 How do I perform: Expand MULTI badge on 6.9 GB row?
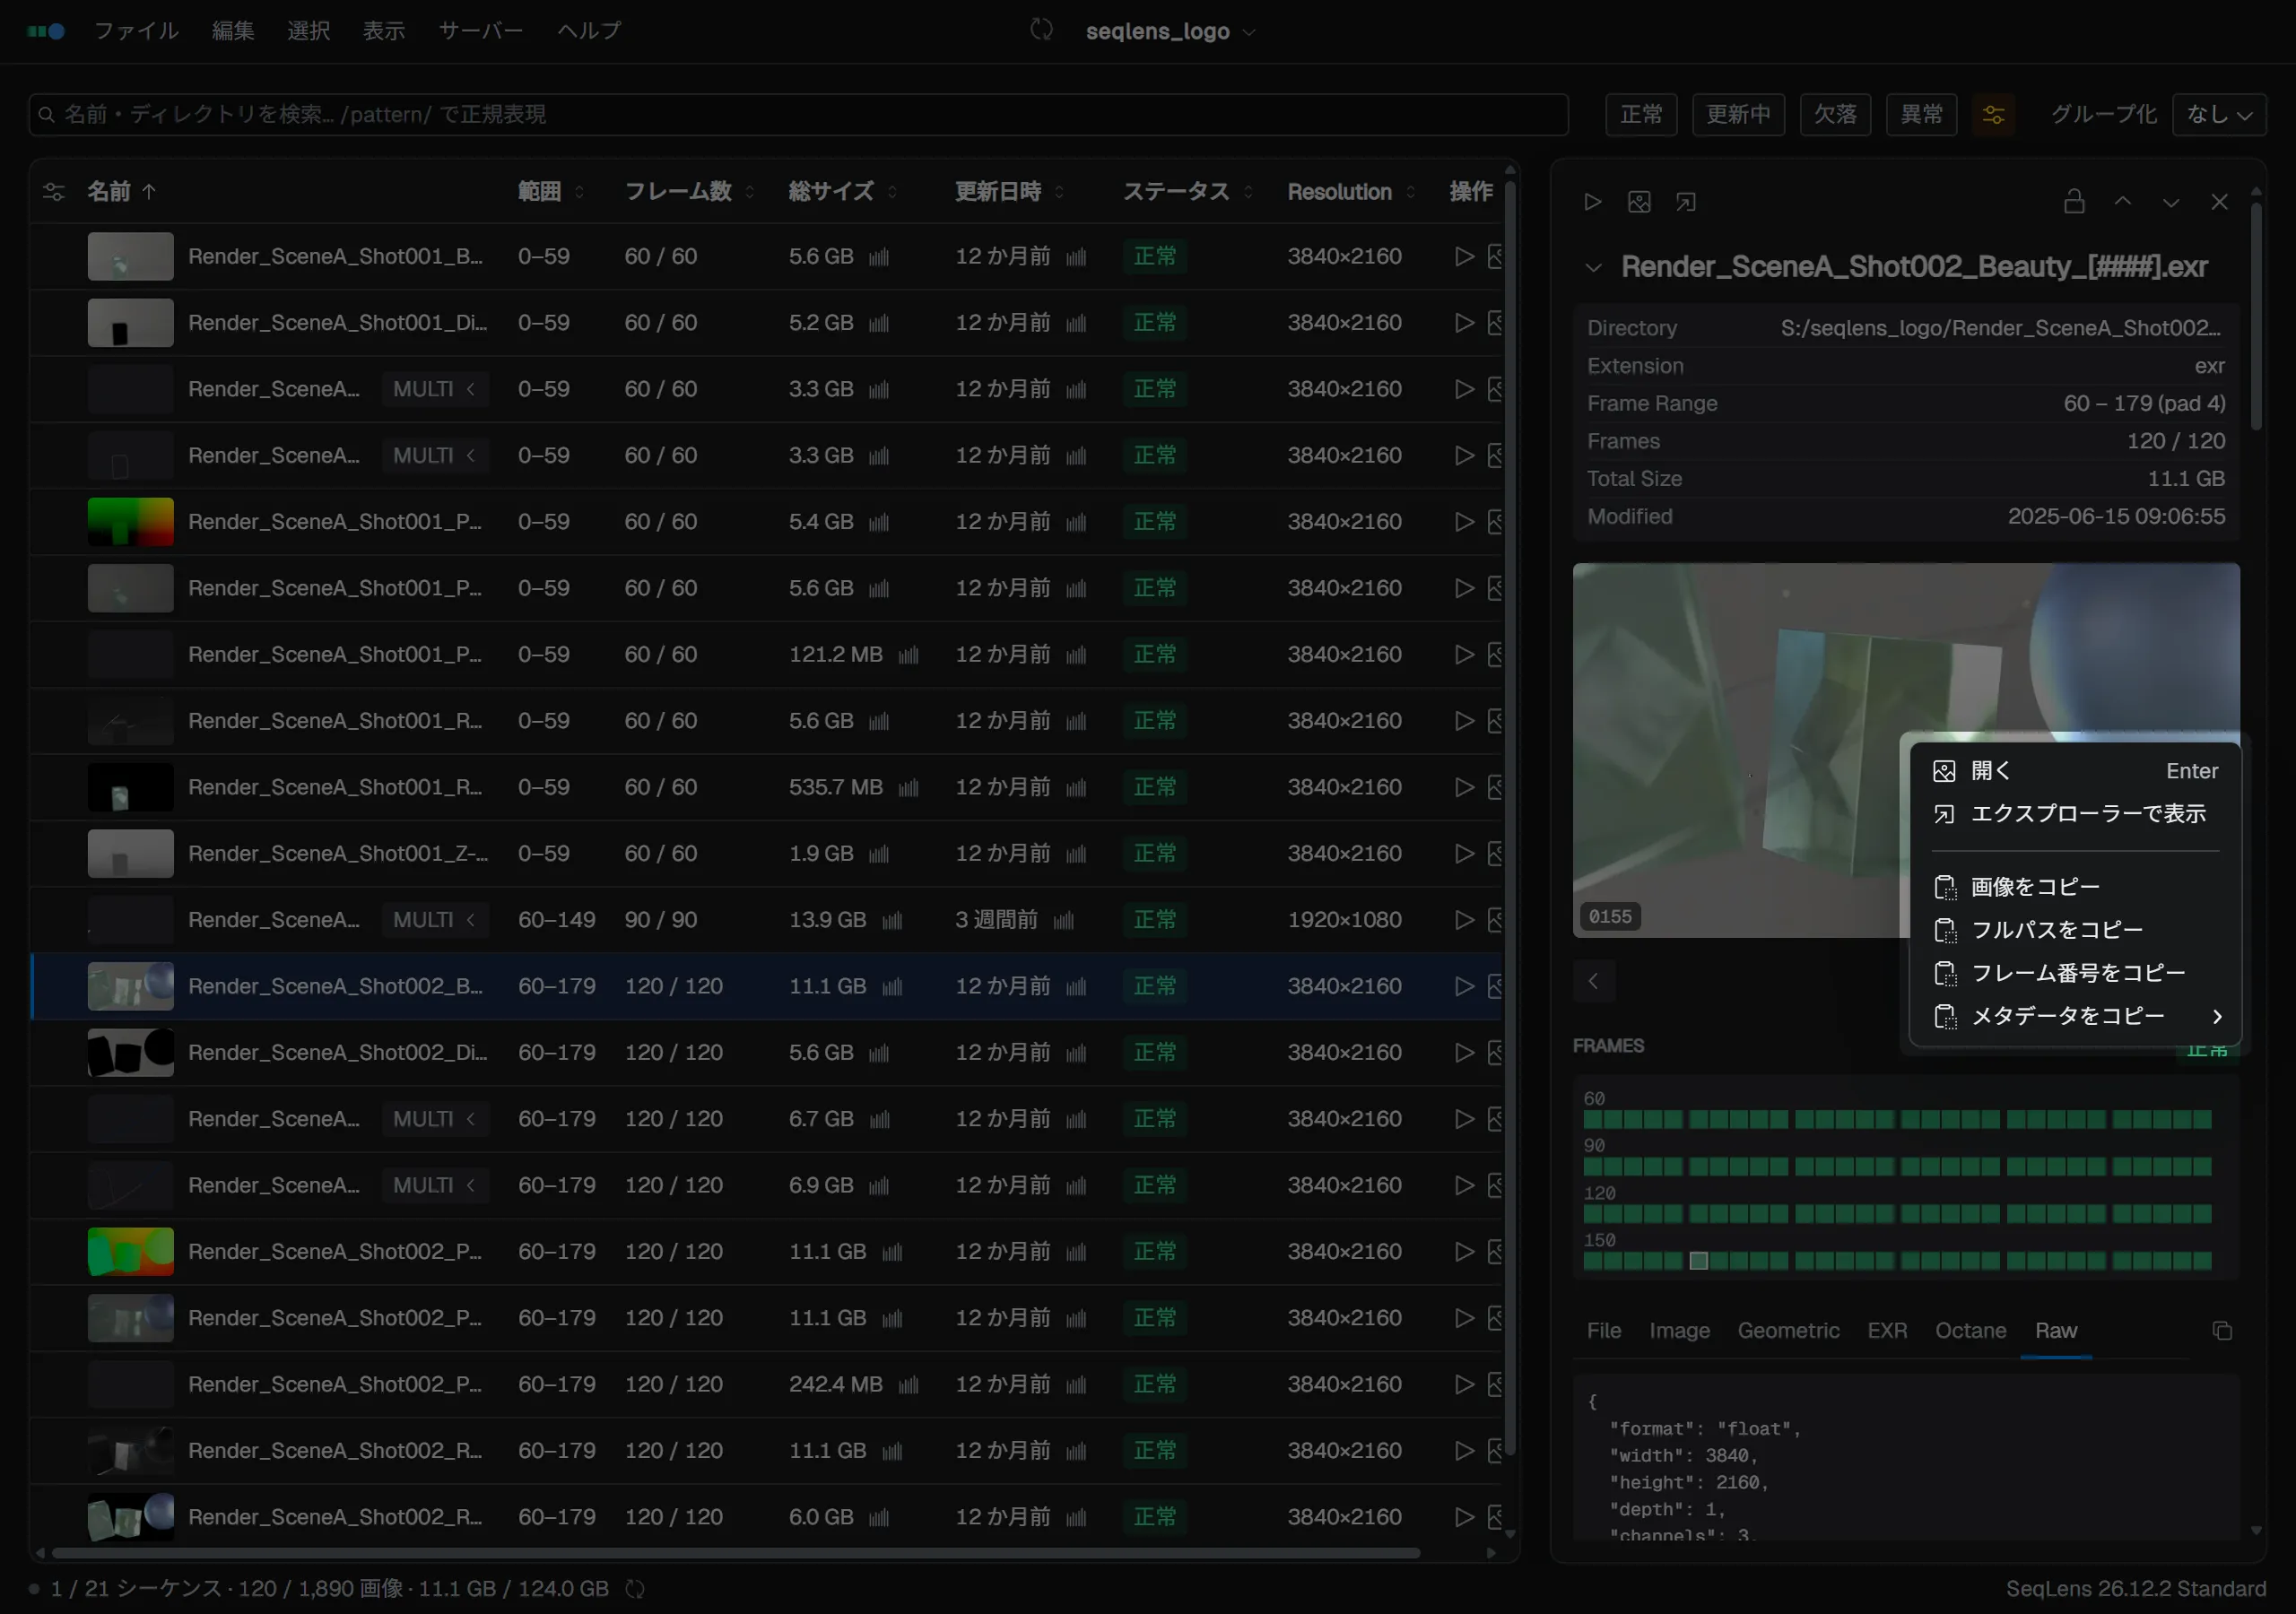pyautogui.click(x=434, y=1185)
